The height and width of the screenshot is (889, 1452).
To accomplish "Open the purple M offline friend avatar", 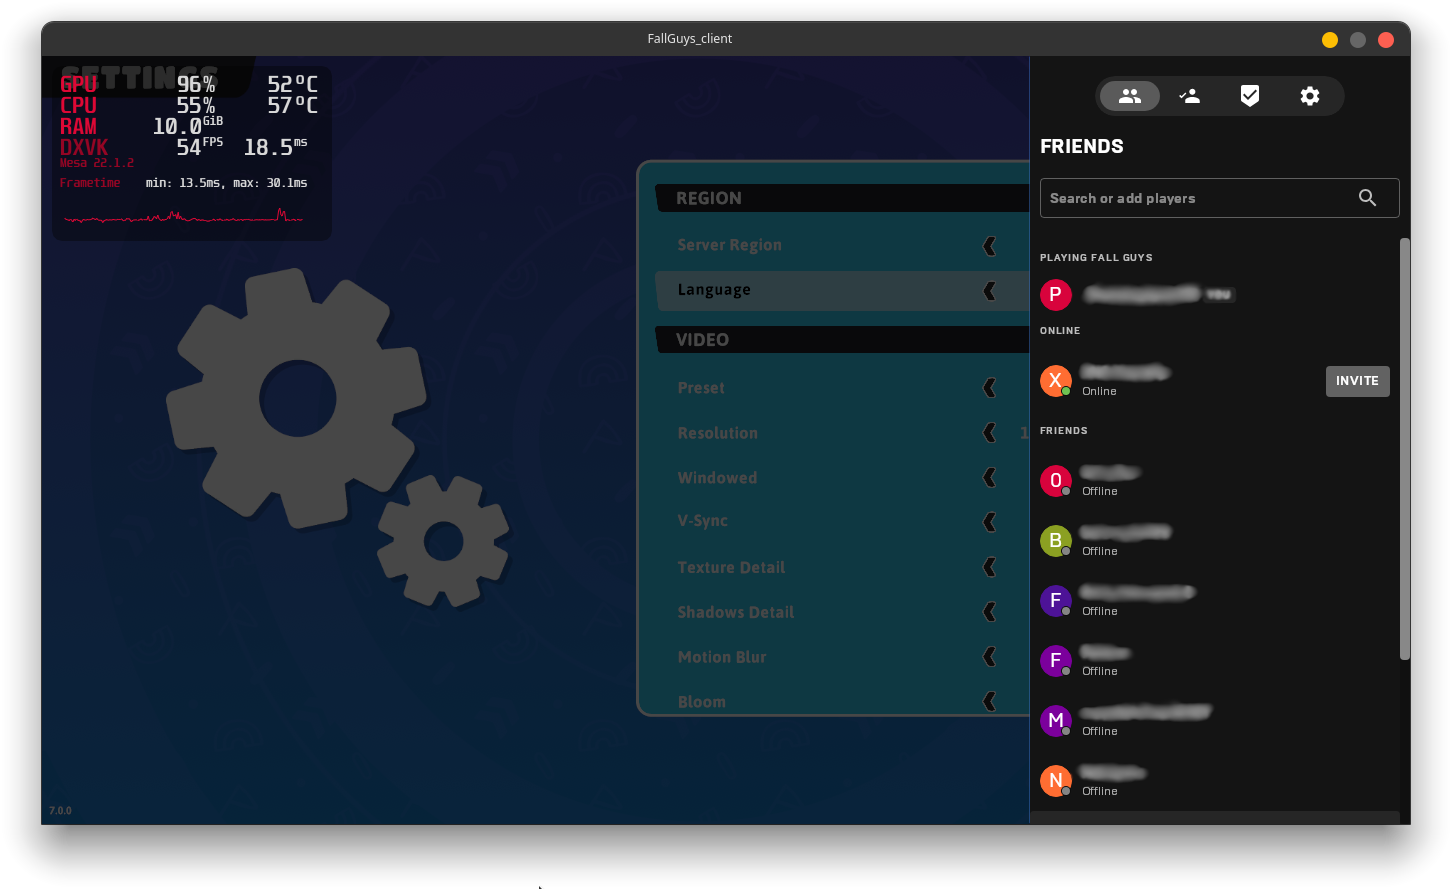I will (x=1056, y=721).
